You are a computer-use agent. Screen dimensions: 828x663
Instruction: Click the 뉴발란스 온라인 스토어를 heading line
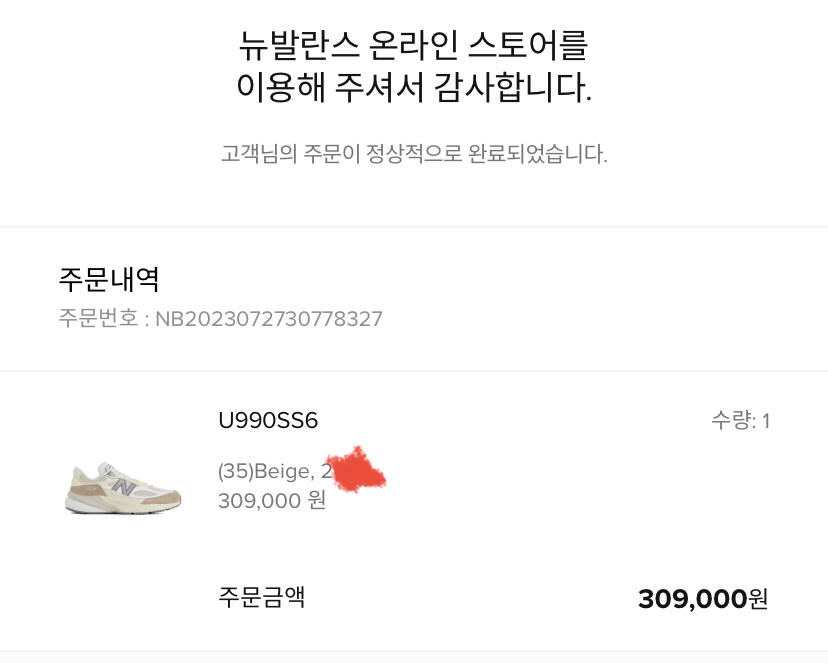click(x=413, y=45)
